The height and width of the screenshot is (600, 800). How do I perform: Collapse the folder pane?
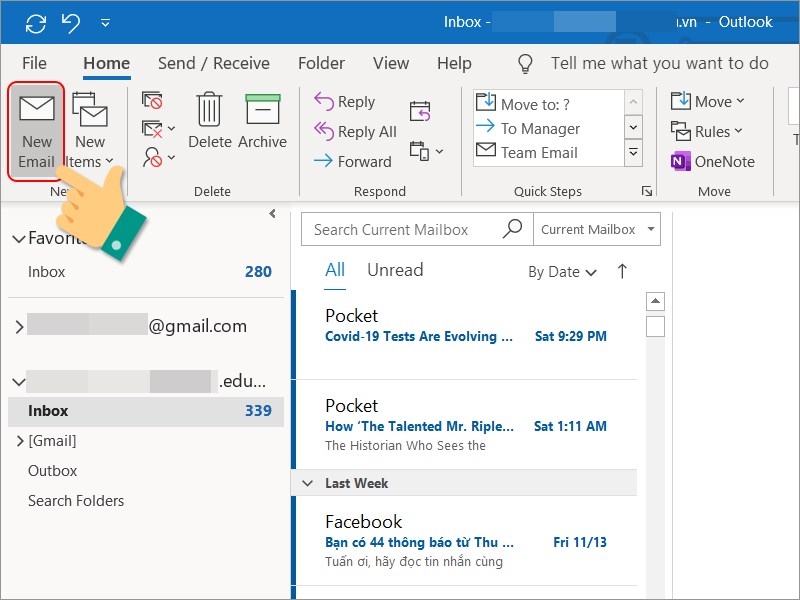272,213
